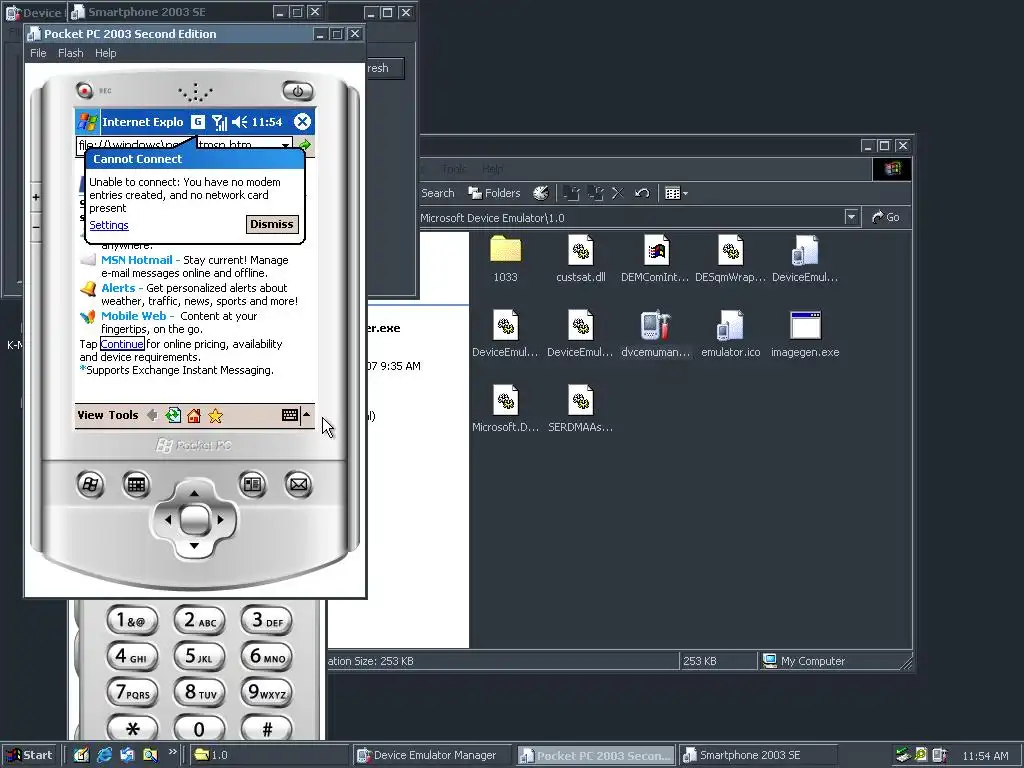Open the address bar dropdown in Pocket IE

pos(285,144)
